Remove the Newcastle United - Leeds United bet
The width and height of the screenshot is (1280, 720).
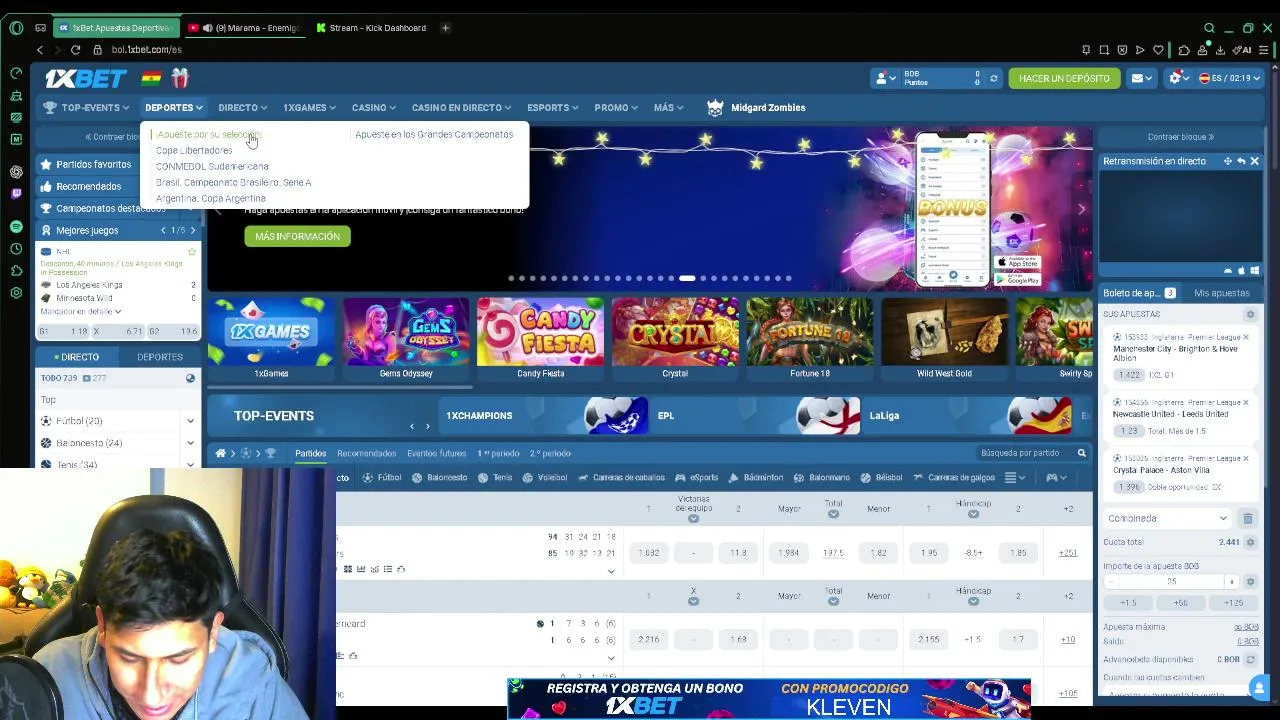[1246, 402]
